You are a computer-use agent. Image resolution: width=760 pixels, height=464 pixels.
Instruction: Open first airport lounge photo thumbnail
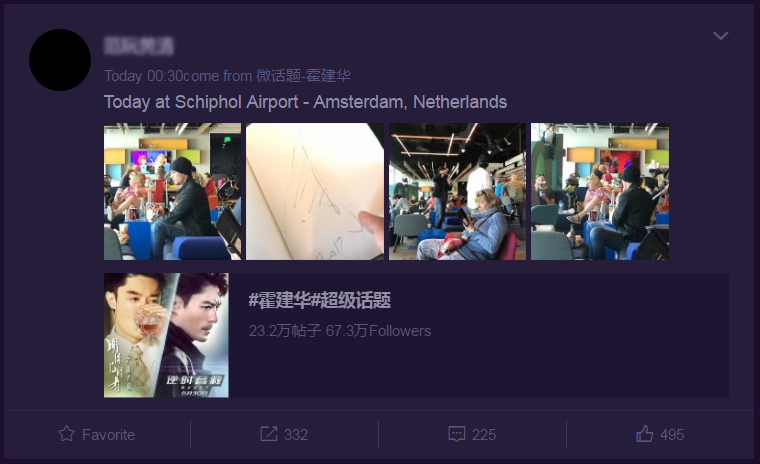[x=172, y=192]
